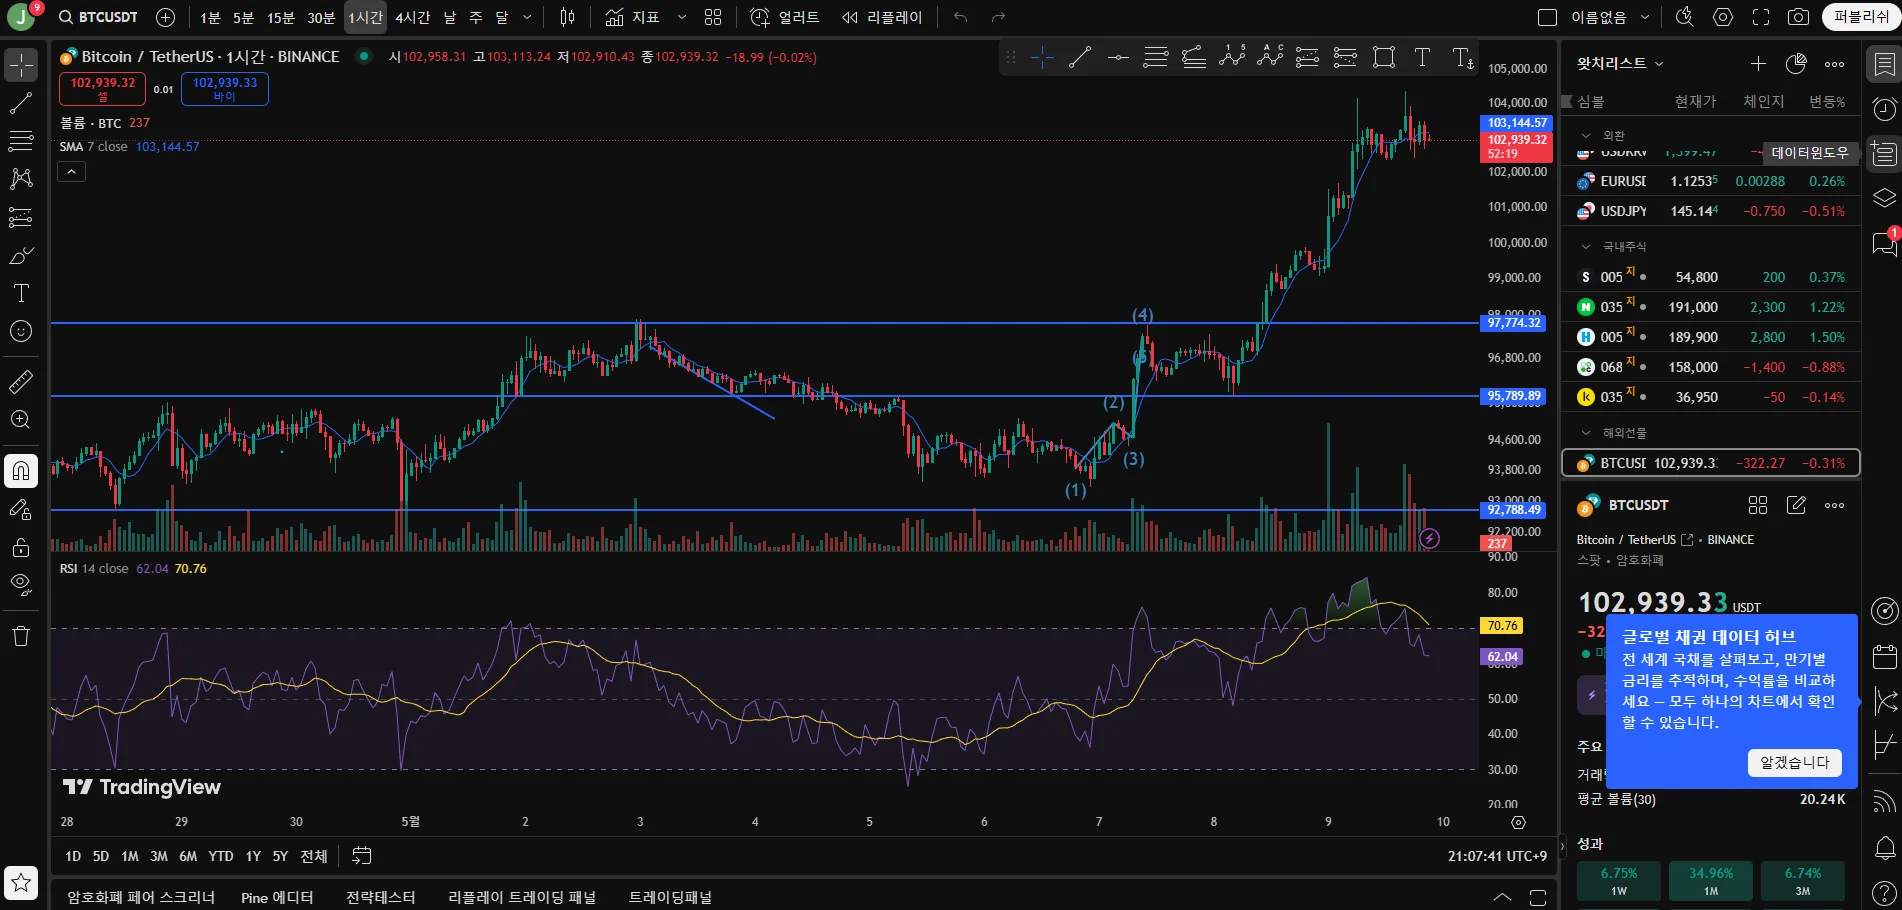The width and height of the screenshot is (1902, 910).
Task: Open the 왓치리스트 list dropdown
Action: (1621, 63)
